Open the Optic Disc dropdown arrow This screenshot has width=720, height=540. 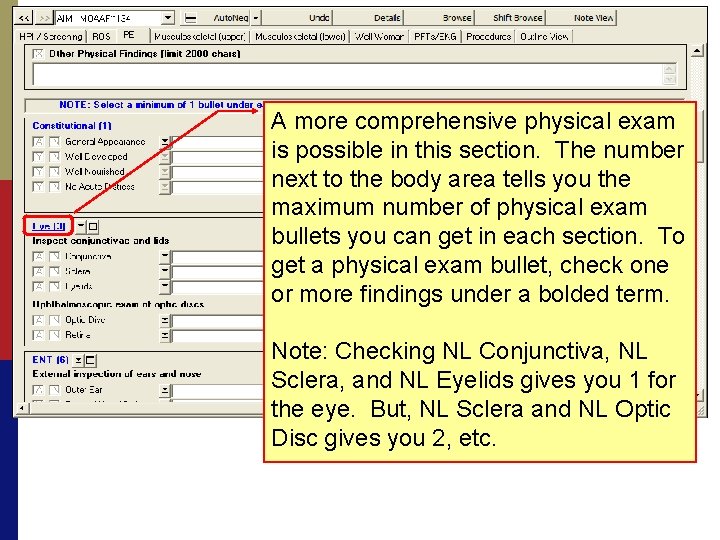point(164,321)
